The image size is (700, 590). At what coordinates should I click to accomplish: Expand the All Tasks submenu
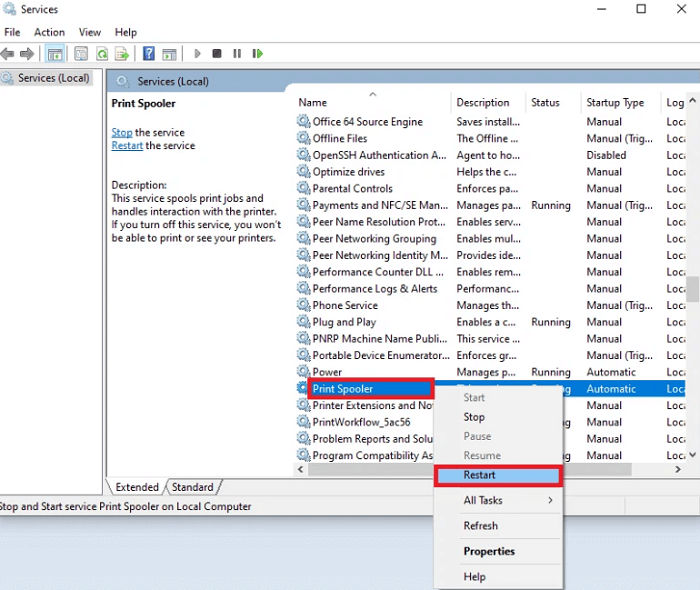click(498, 500)
